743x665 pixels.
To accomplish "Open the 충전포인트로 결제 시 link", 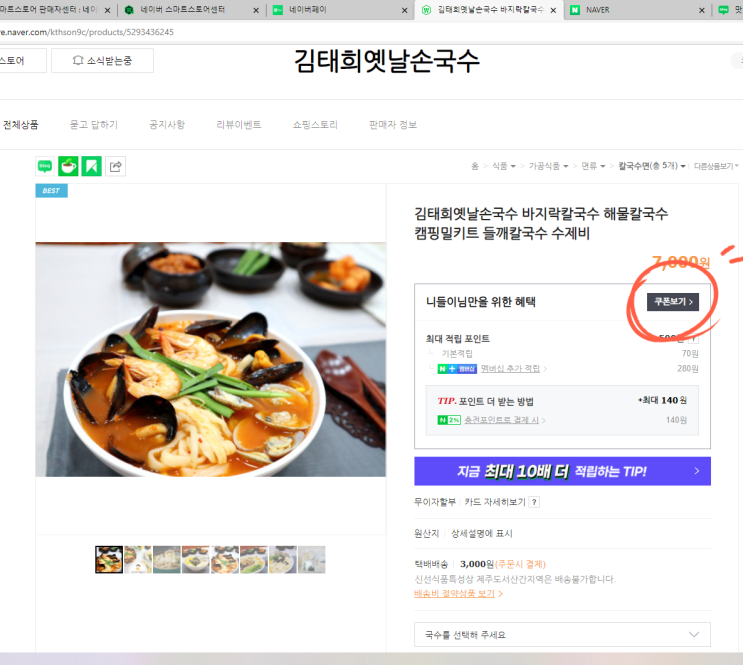I will [x=505, y=420].
